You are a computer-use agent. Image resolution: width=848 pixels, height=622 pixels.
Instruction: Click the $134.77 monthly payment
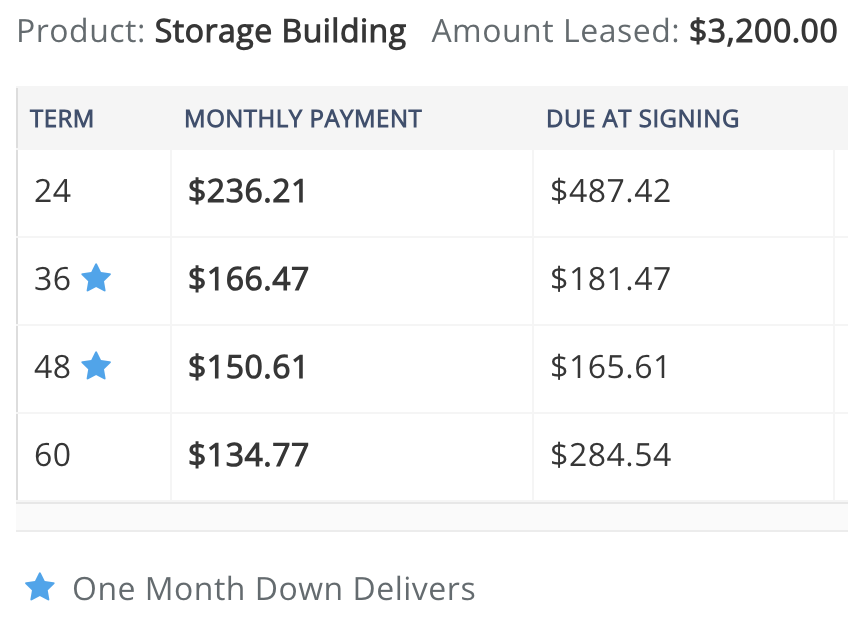pyautogui.click(x=248, y=455)
